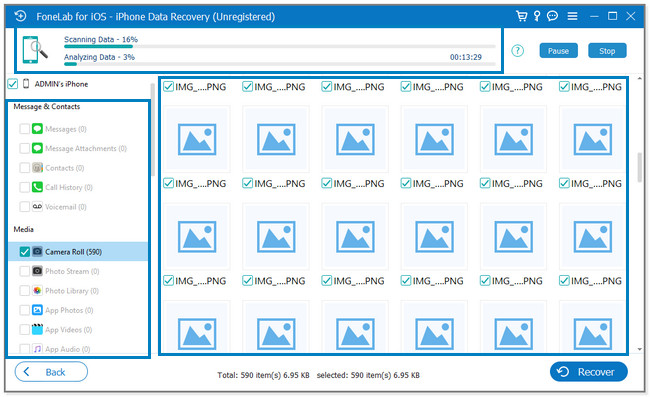This screenshot has height=397, width=650.
Task: Toggle the ADMIN's iPhone checkbox
Action: (13, 84)
